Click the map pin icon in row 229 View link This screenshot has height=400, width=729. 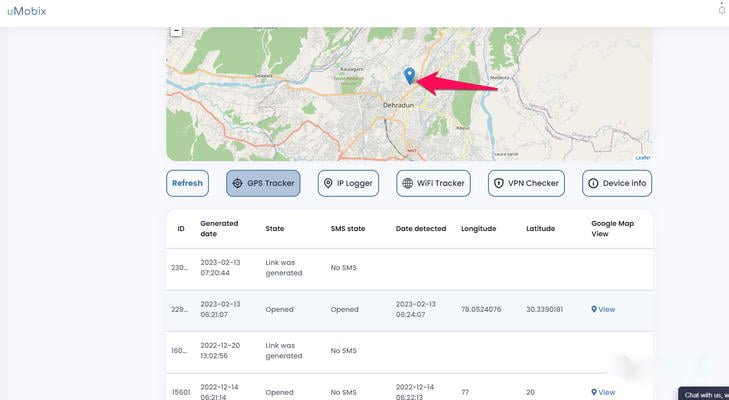(x=594, y=309)
